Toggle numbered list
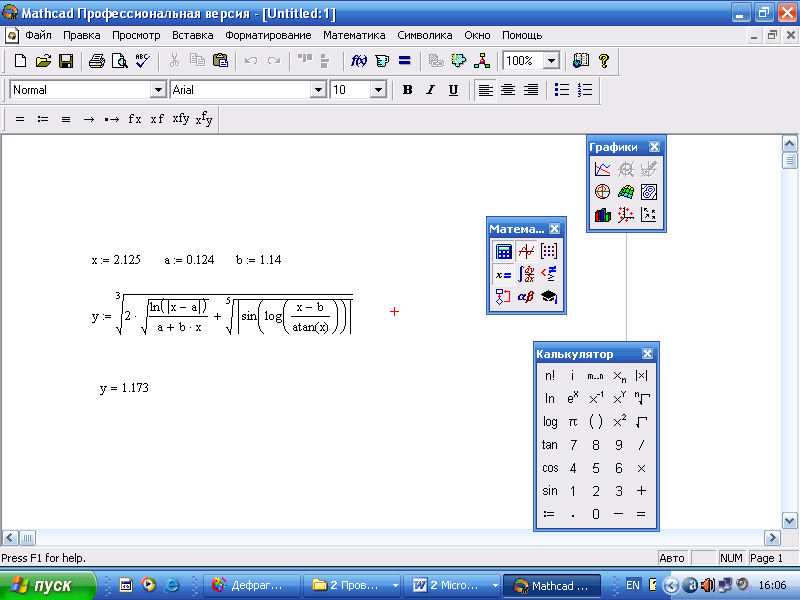 pyautogui.click(x=585, y=90)
